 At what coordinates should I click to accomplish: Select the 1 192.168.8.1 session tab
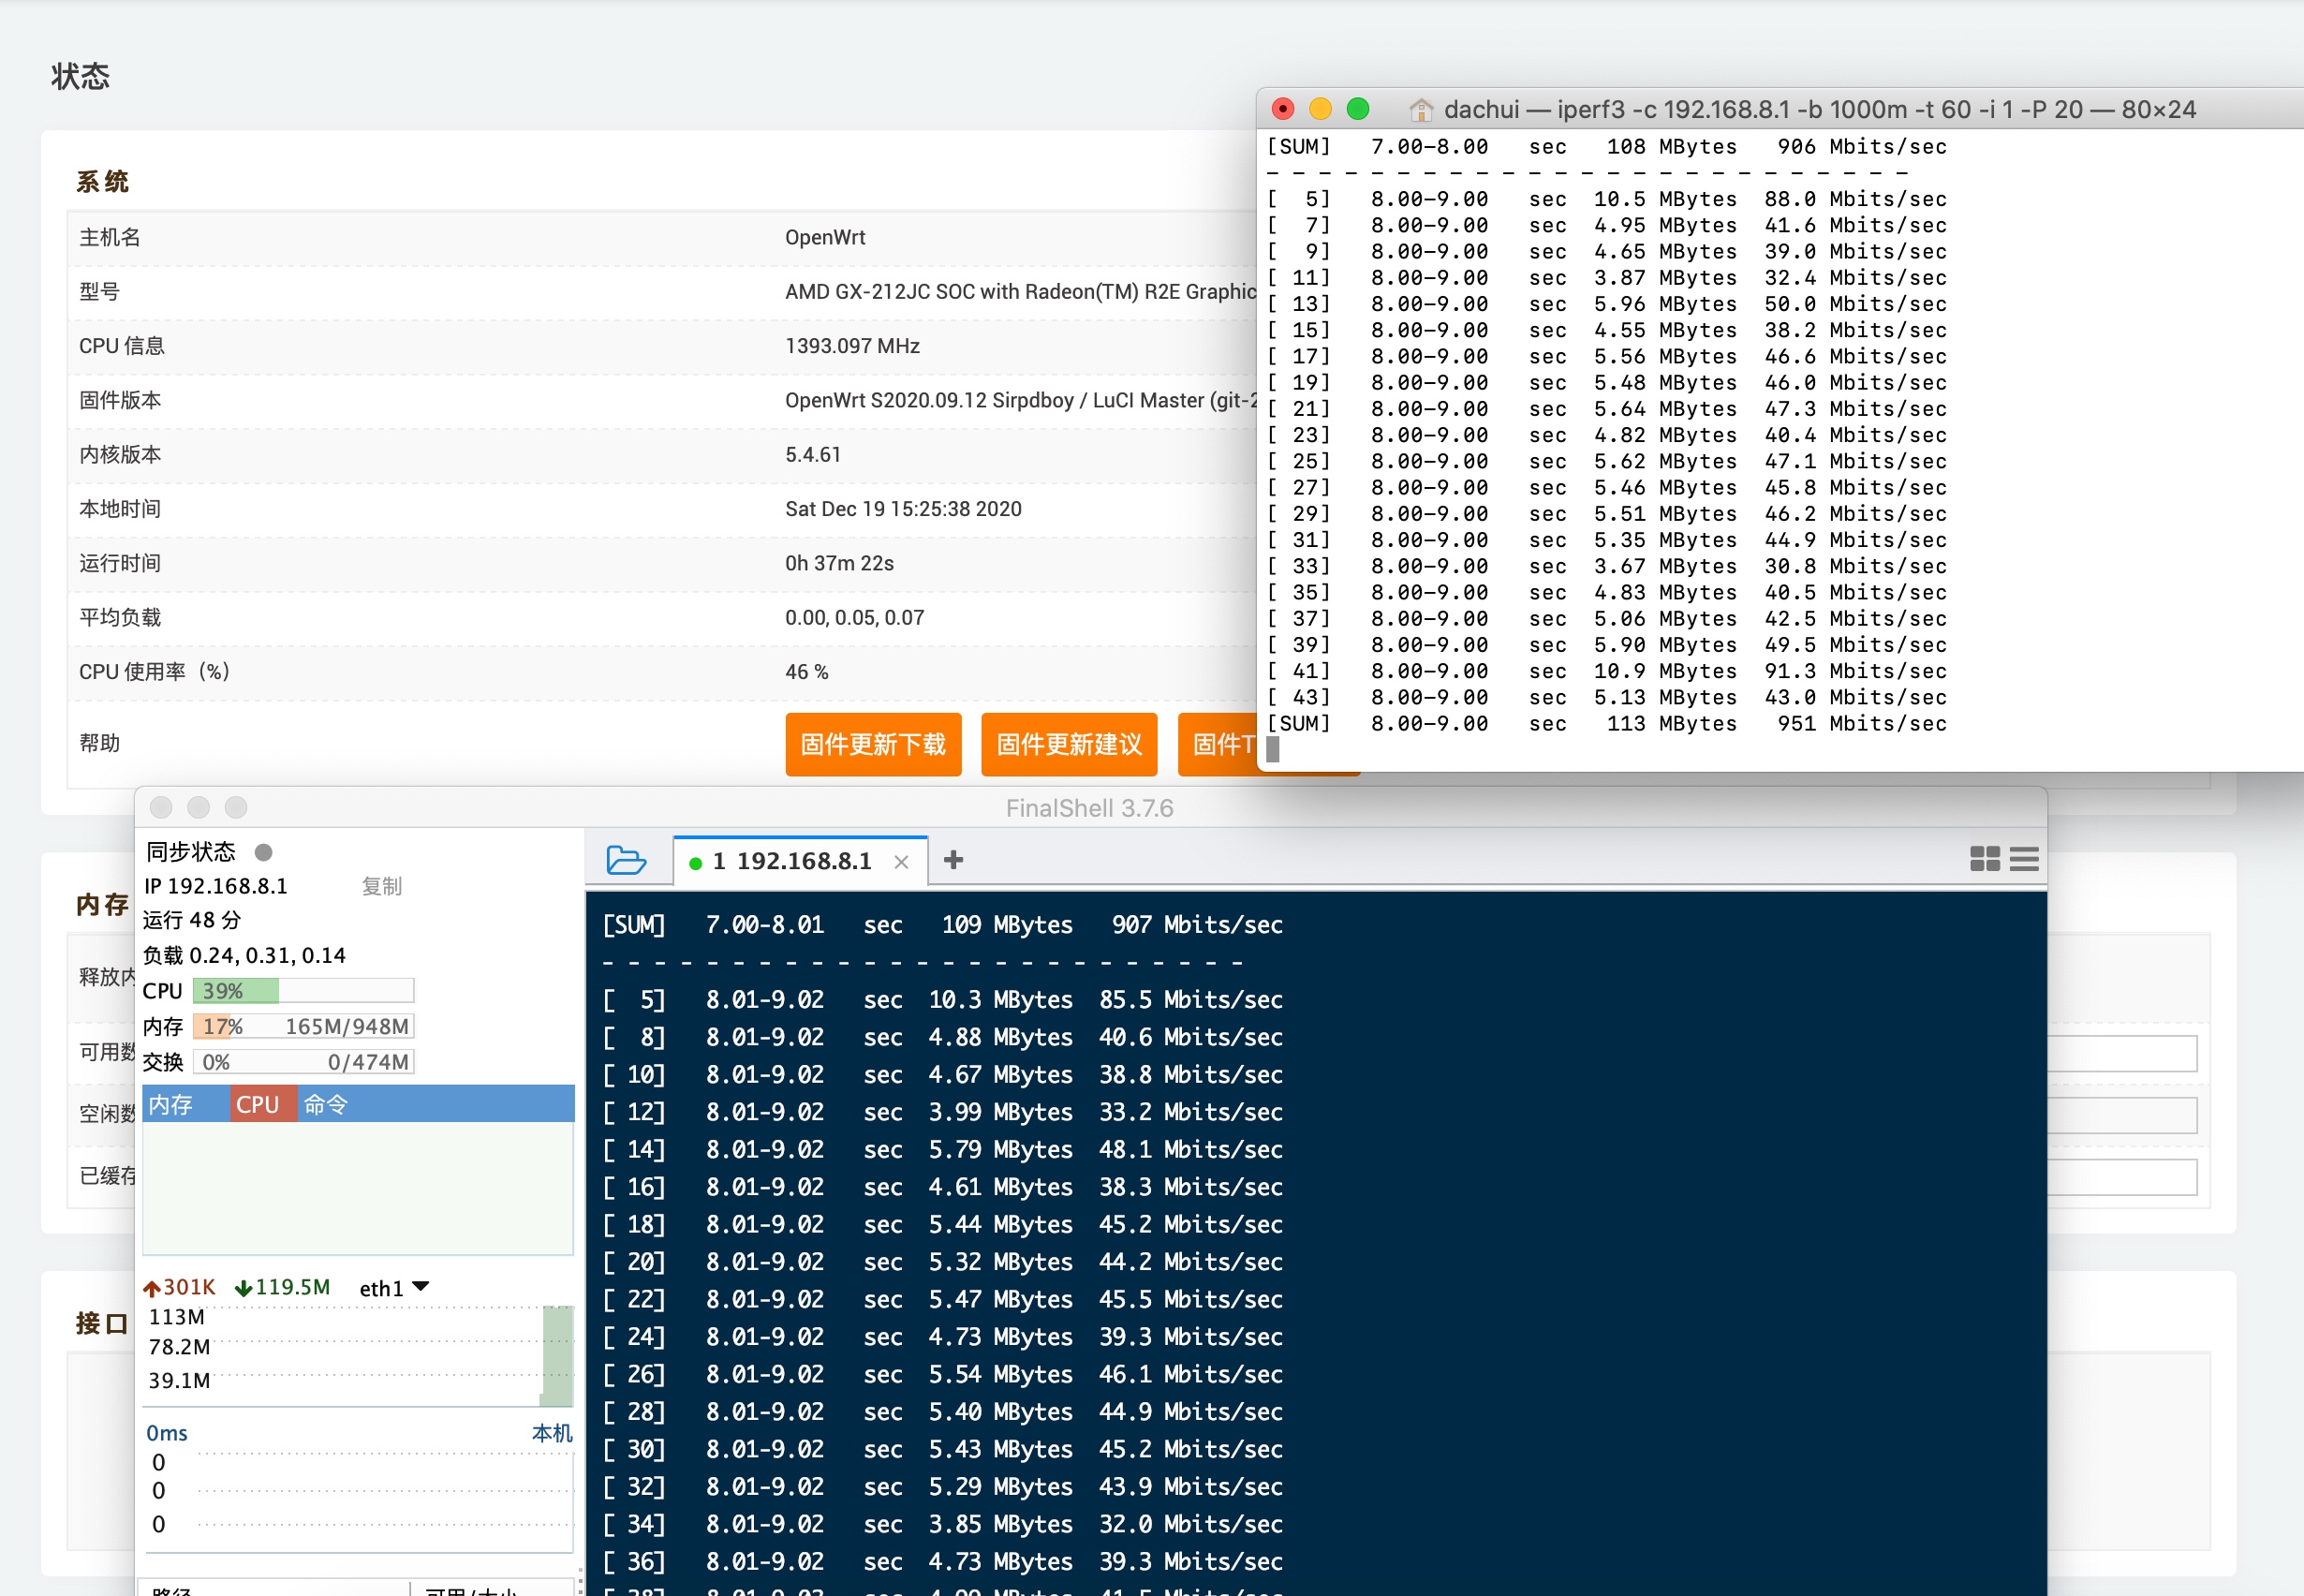790,861
